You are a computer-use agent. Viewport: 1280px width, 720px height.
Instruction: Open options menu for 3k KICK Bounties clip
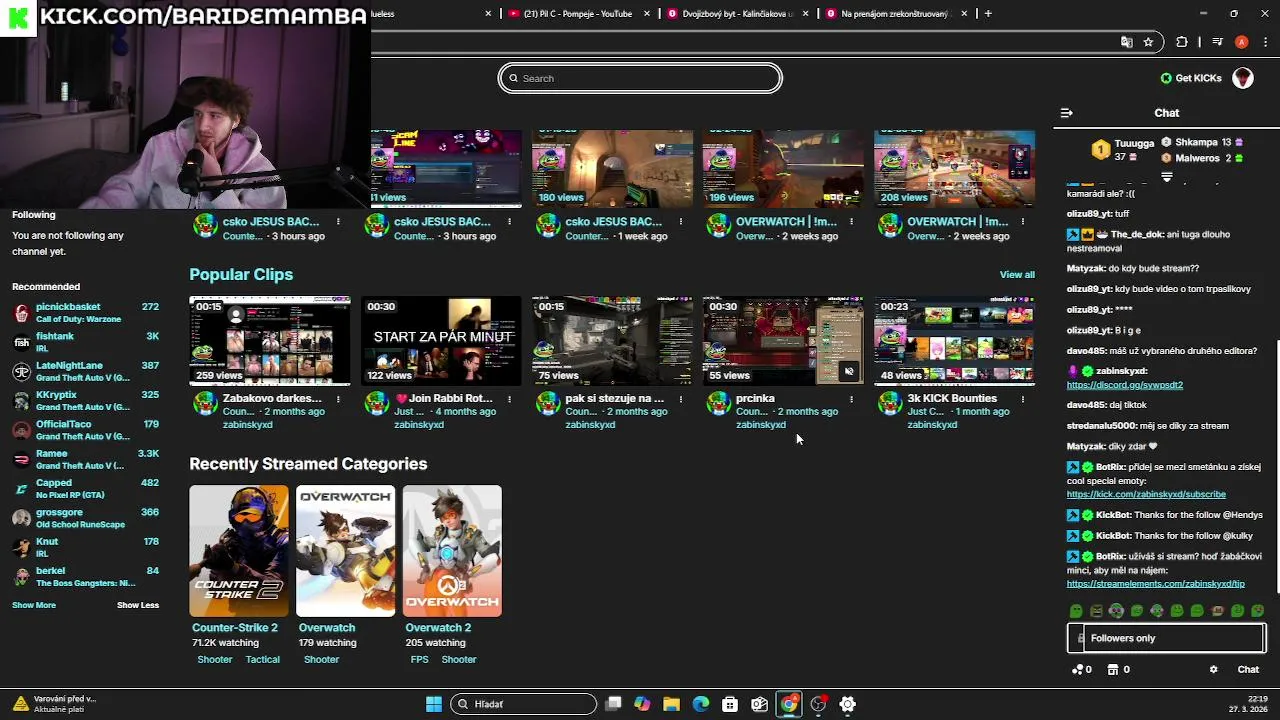(1022, 399)
